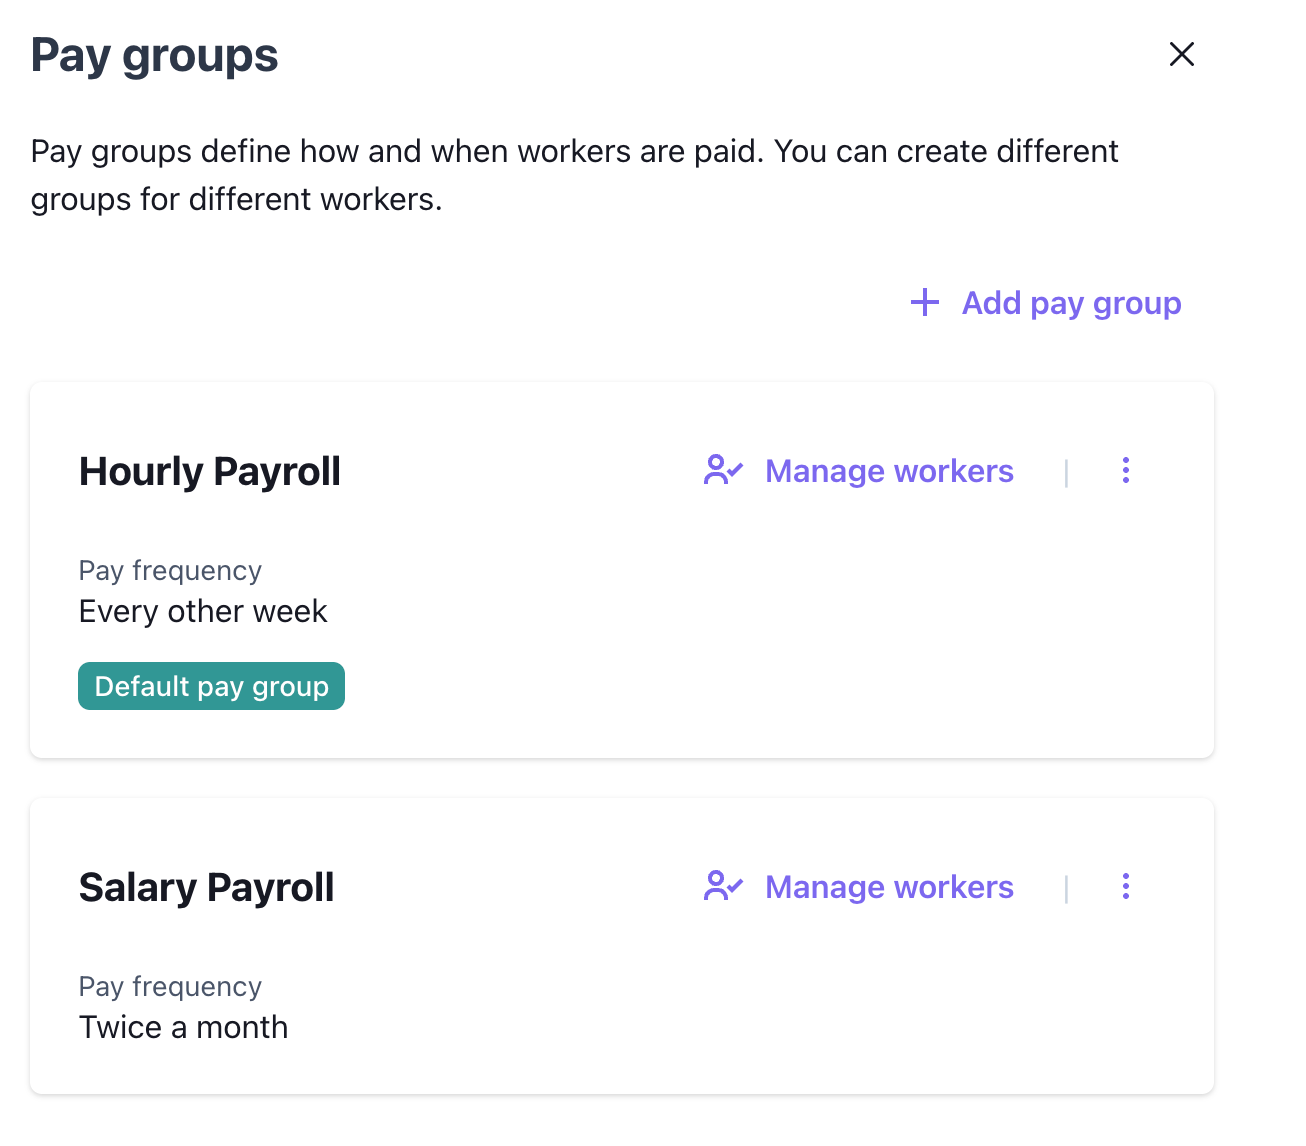Viewport: 1306px width, 1146px height.
Task: Click the Every other week frequency text
Action: click(x=203, y=611)
